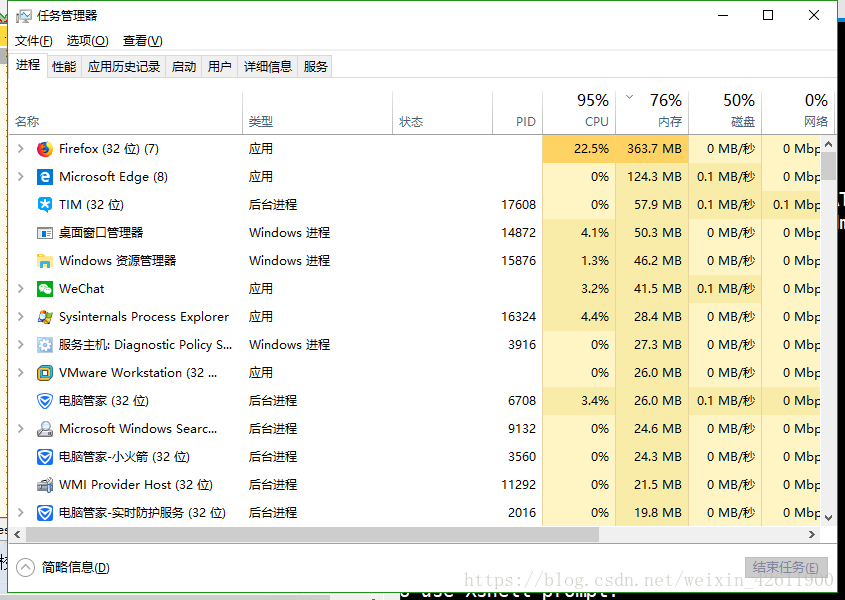This screenshot has width=845, height=600.
Task: Click the PID 16324 cell
Action: [518, 317]
